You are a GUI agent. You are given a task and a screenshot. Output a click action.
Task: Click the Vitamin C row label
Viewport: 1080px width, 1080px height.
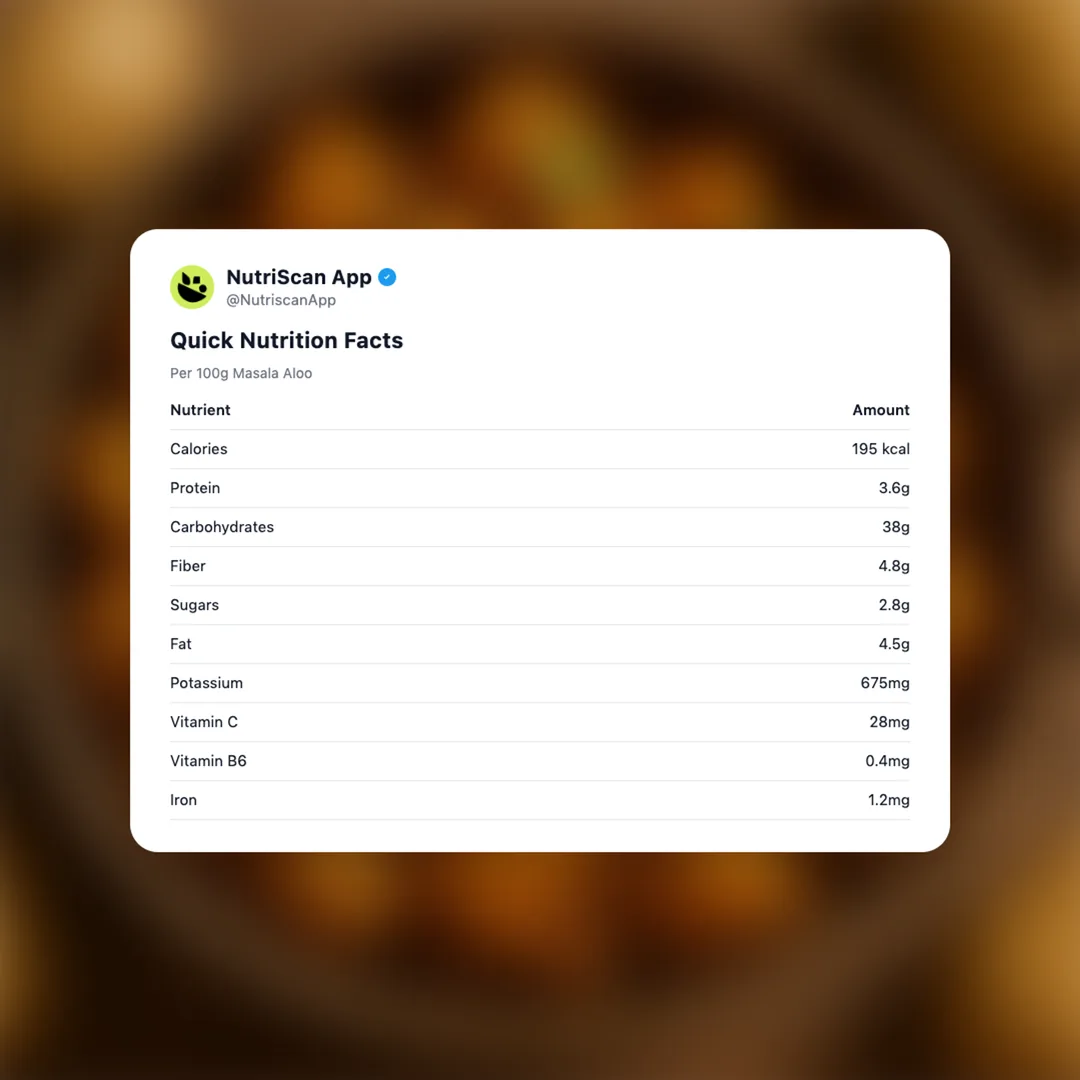(x=203, y=722)
